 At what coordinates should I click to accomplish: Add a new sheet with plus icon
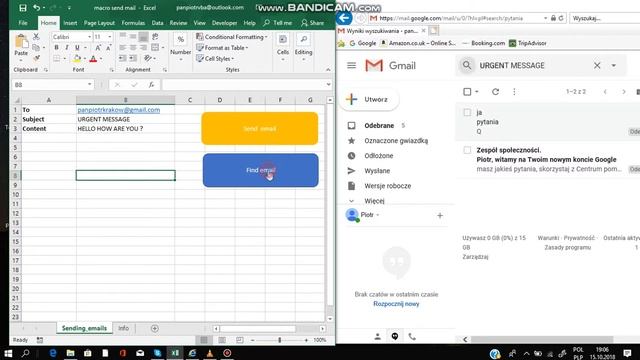coord(154,328)
